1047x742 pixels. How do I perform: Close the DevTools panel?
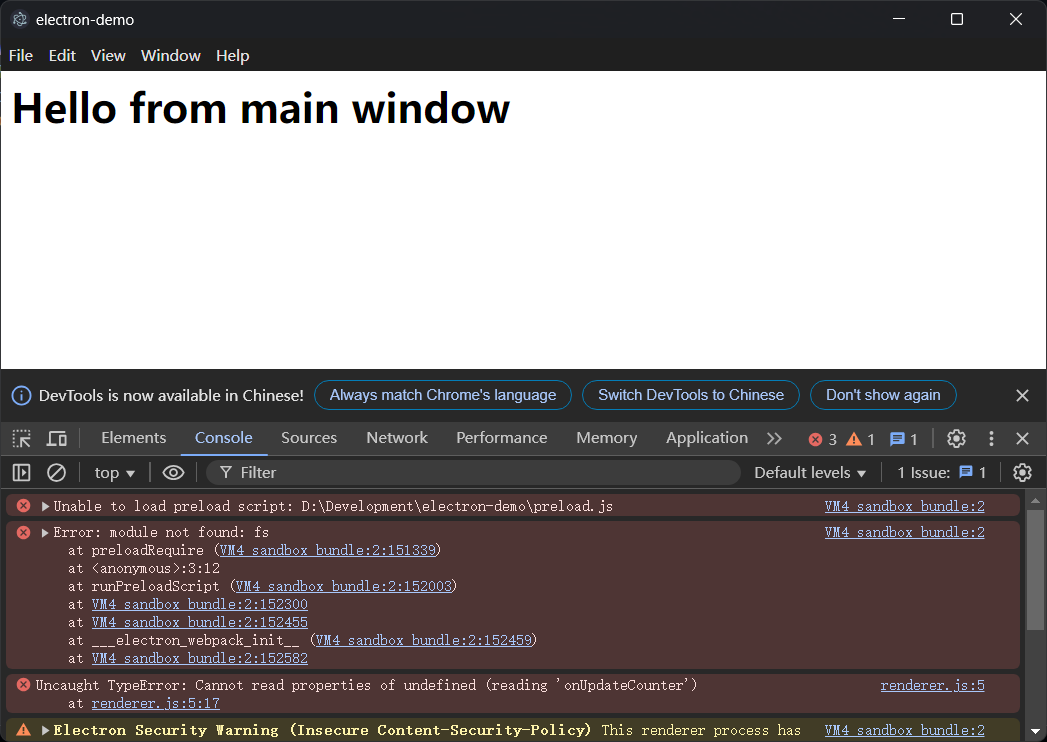point(1022,439)
